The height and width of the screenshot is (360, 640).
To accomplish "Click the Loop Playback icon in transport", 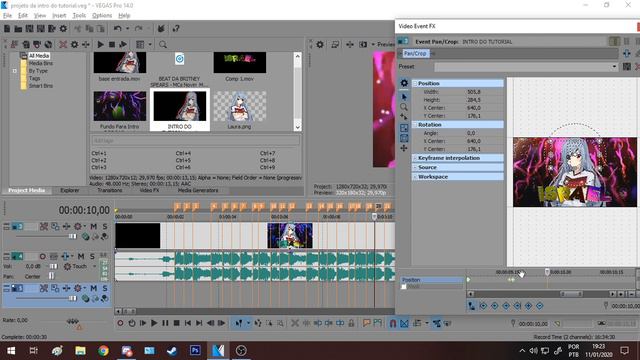I will coord(131,323).
